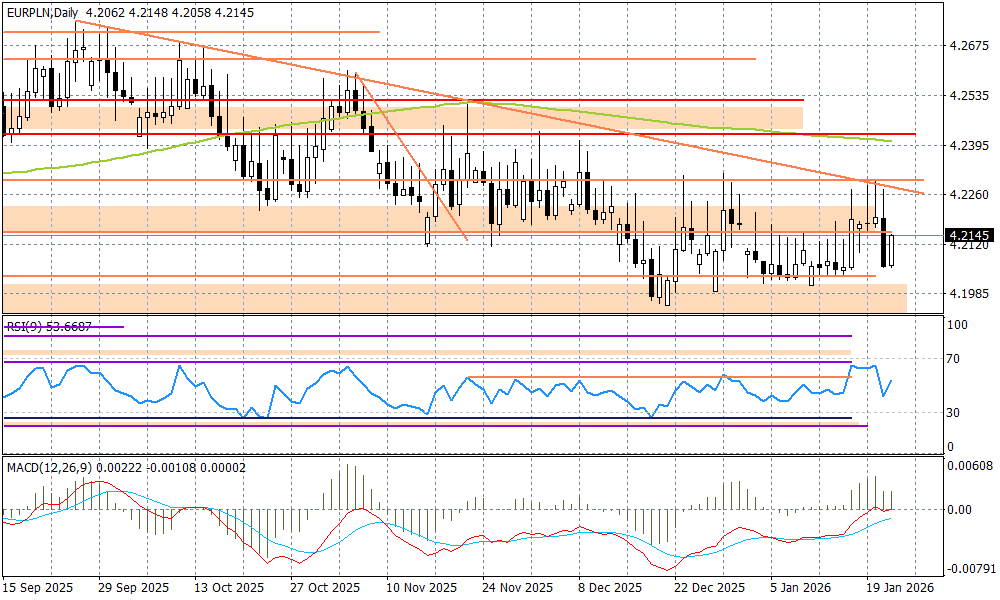Click the most recent candlestick on the chart
The height and width of the screenshot is (600, 1000).
click(892, 250)
